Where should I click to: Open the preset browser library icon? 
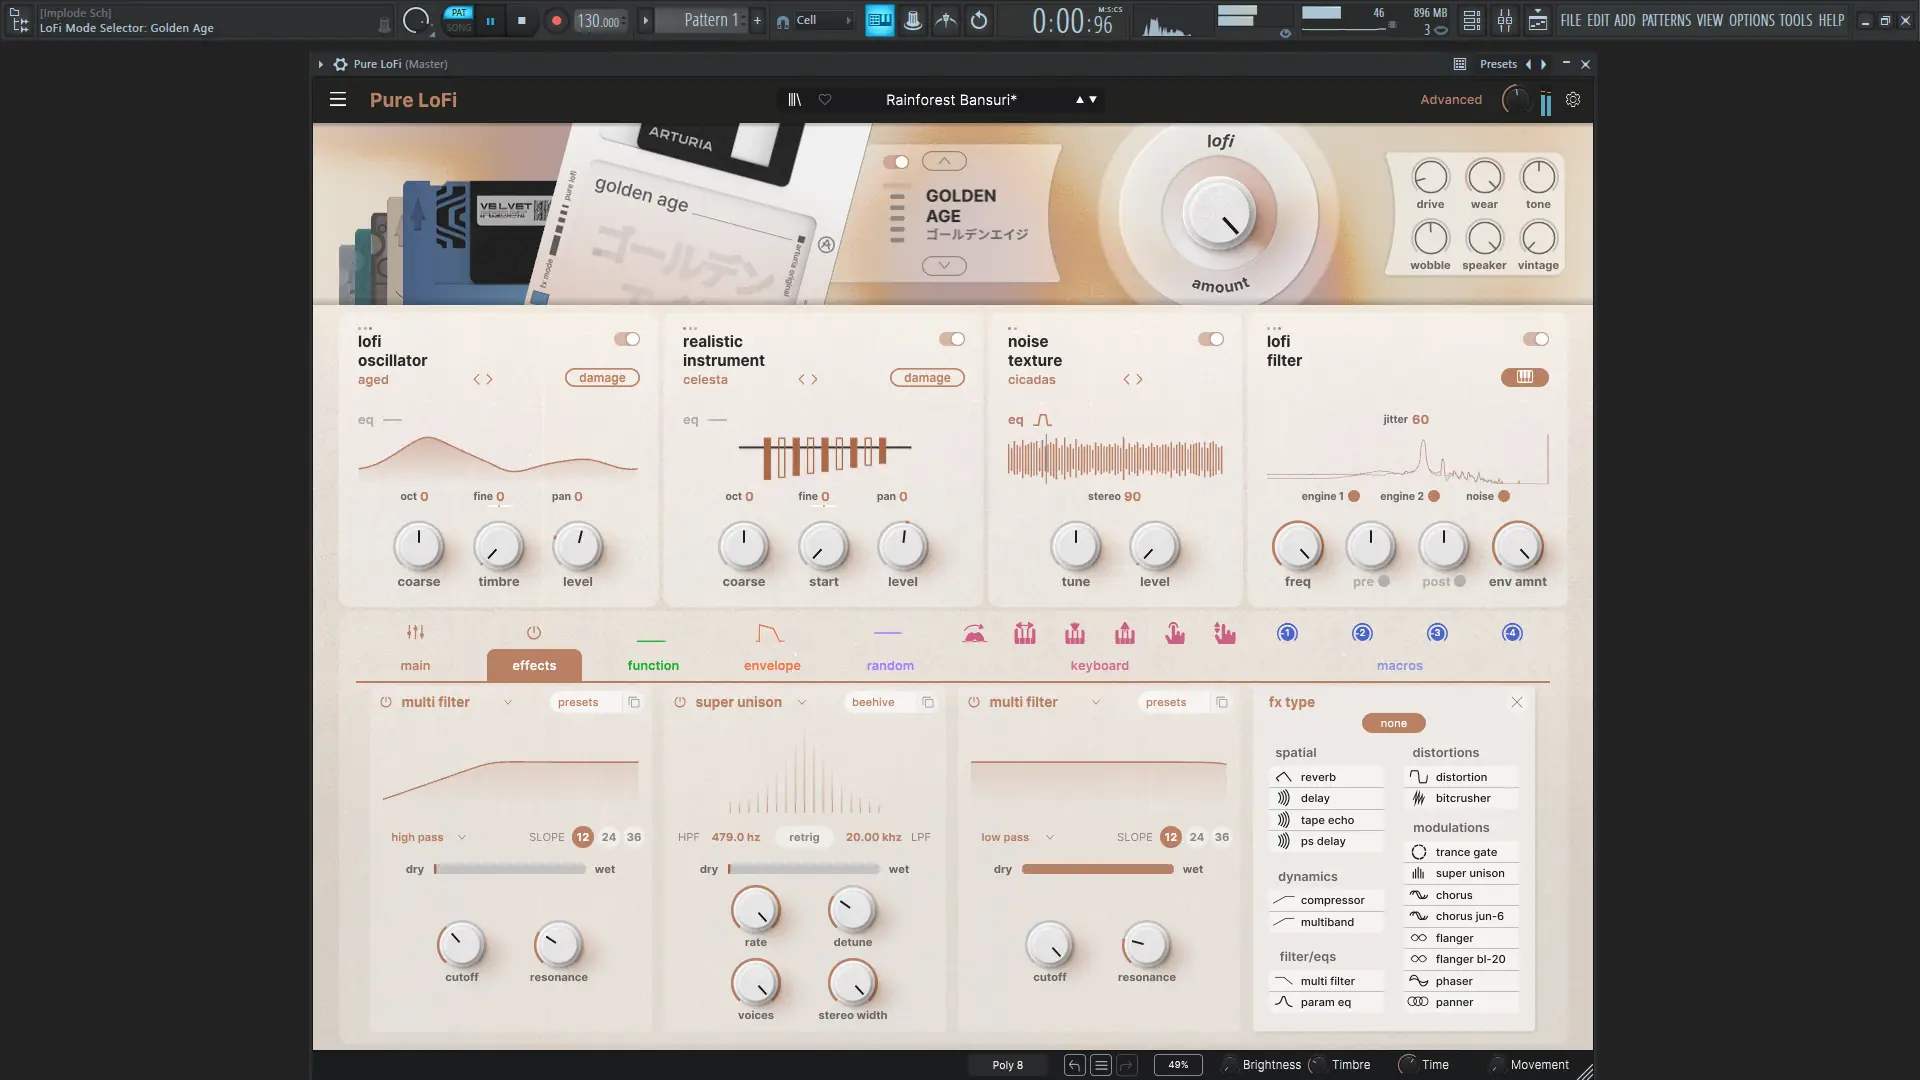[794, 100]
